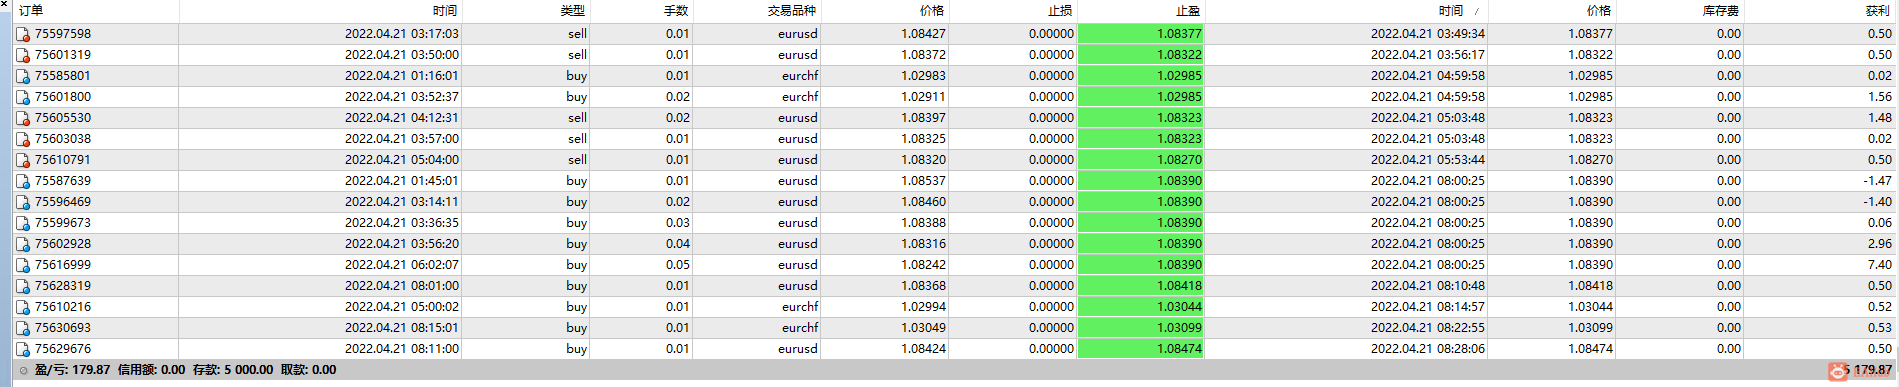The image size is (1899, 387).
Task: Click the lot size 0.04 cell
Action: (x=677, y=244)
